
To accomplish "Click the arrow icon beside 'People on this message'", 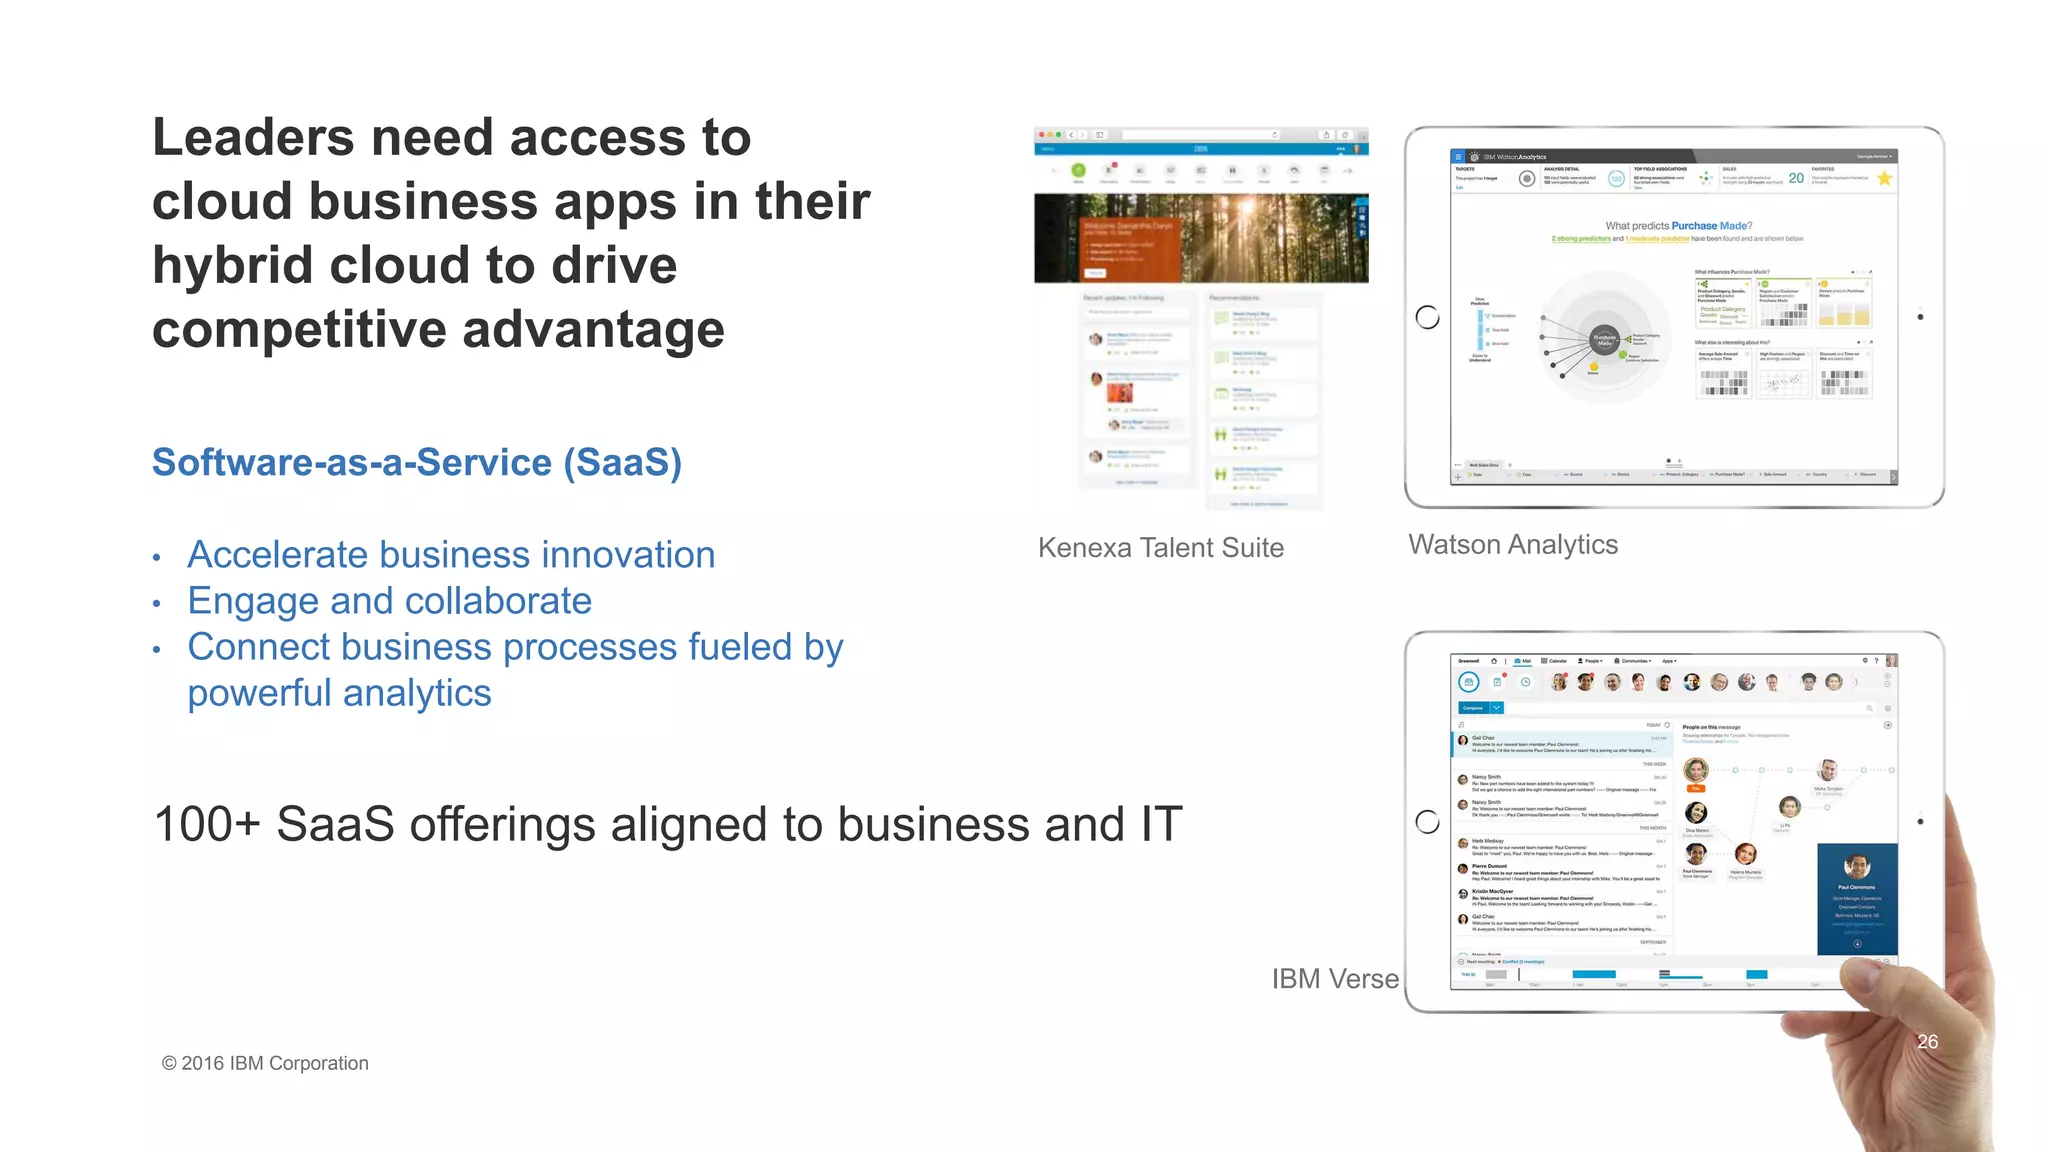I will coord(1888,726).
